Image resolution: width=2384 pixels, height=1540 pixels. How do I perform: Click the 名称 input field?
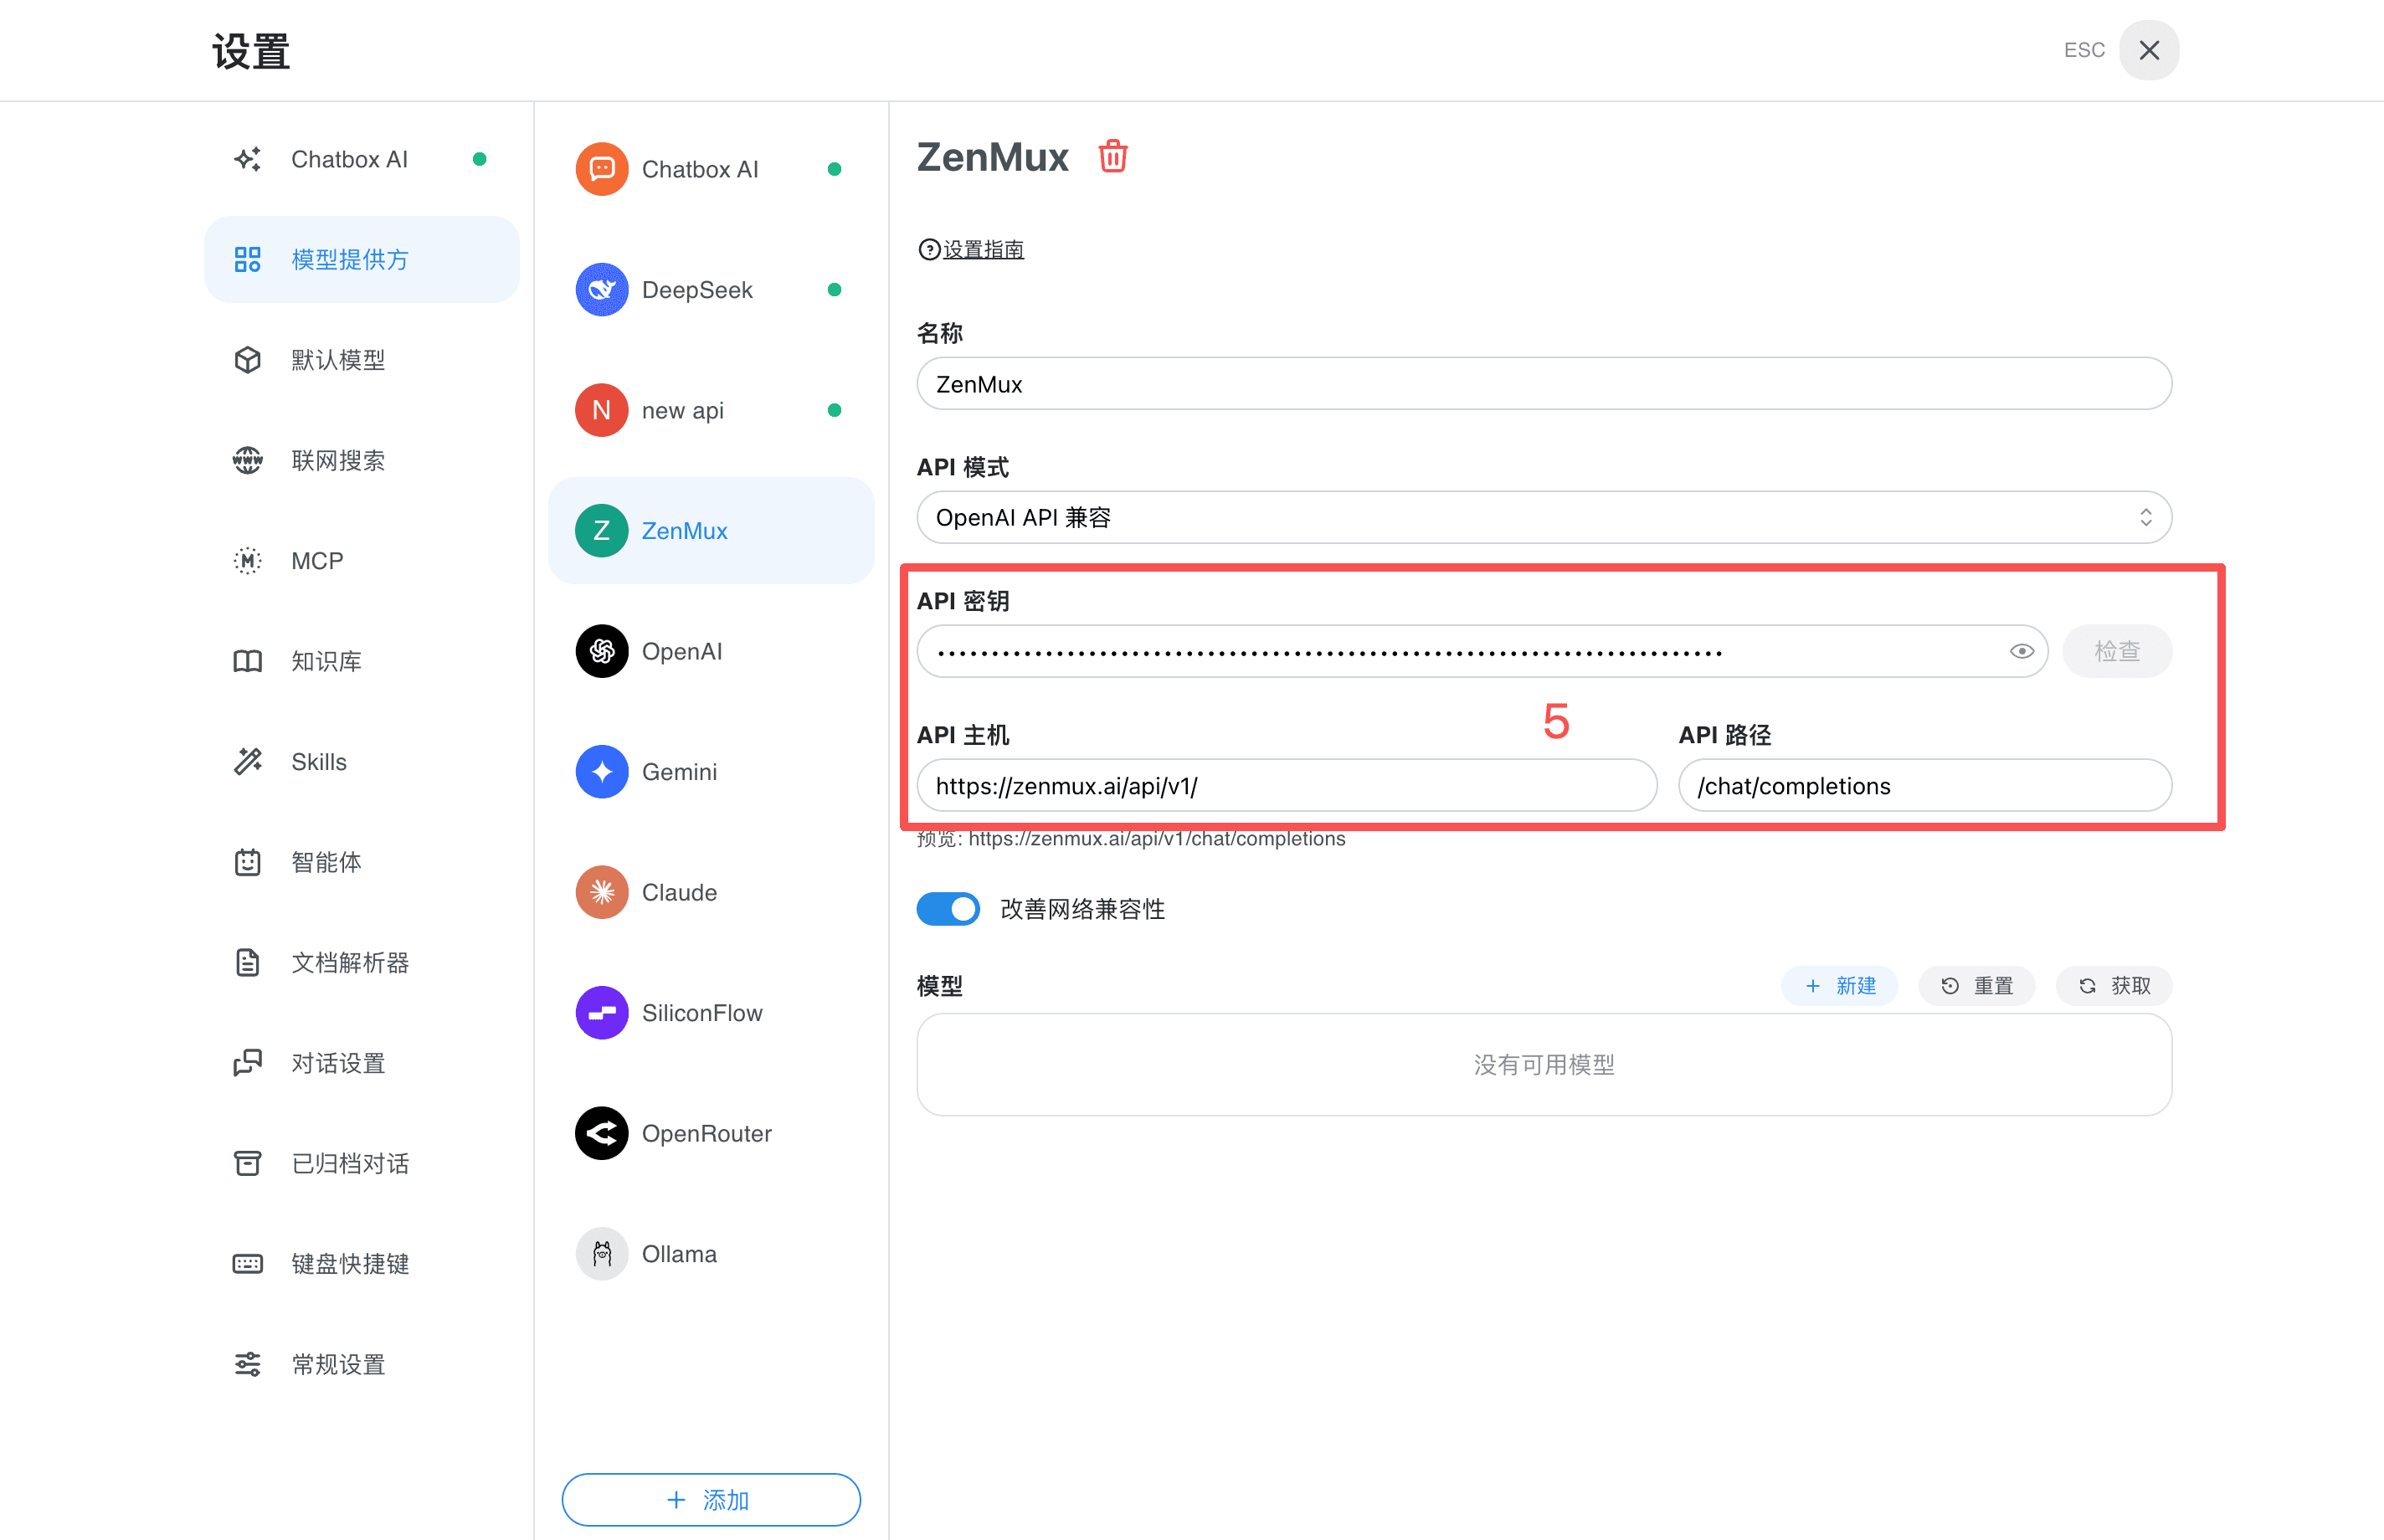[x=1544, y=384]
